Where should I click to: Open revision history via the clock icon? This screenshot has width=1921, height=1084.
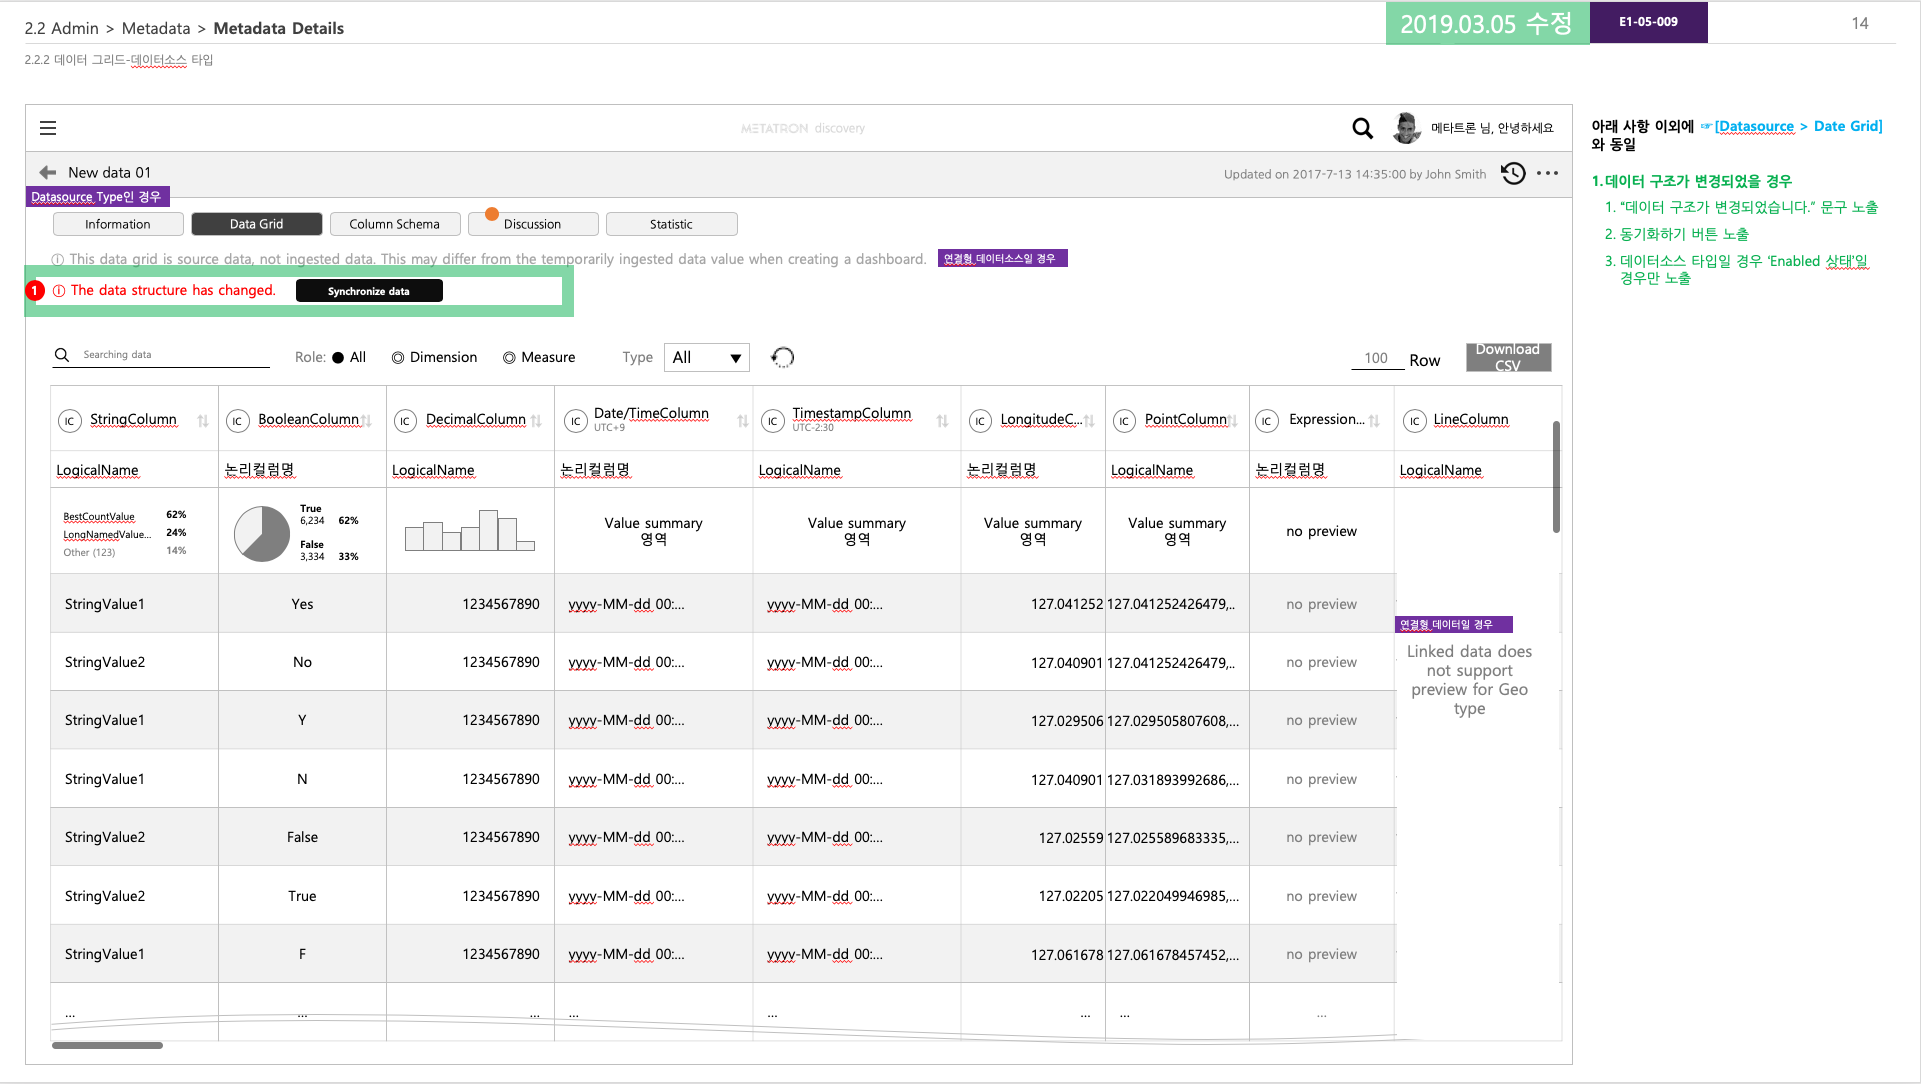1512,173
